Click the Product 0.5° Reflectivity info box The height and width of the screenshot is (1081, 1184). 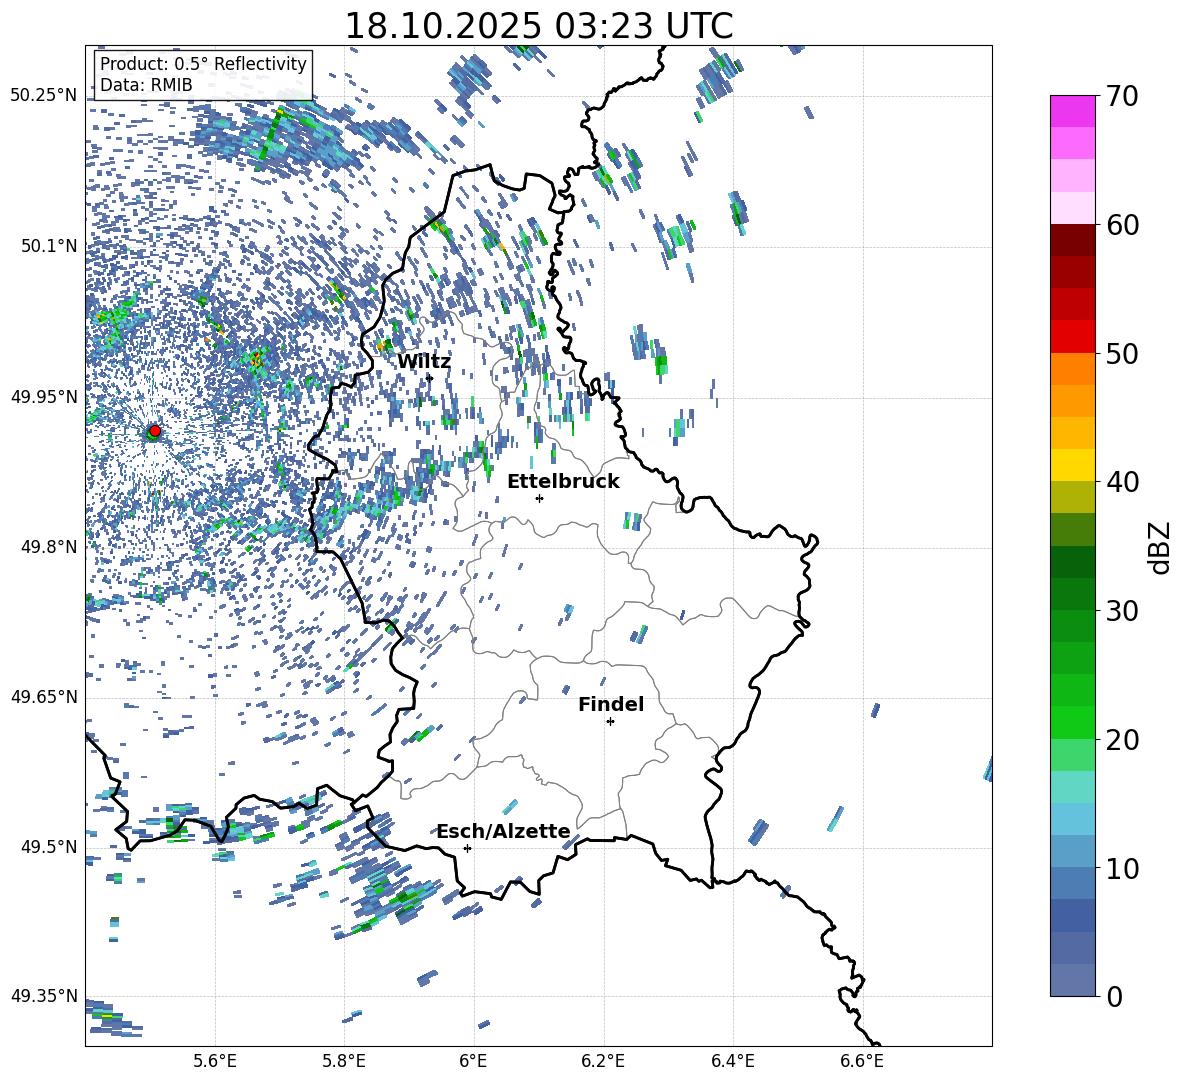(203, 75)
